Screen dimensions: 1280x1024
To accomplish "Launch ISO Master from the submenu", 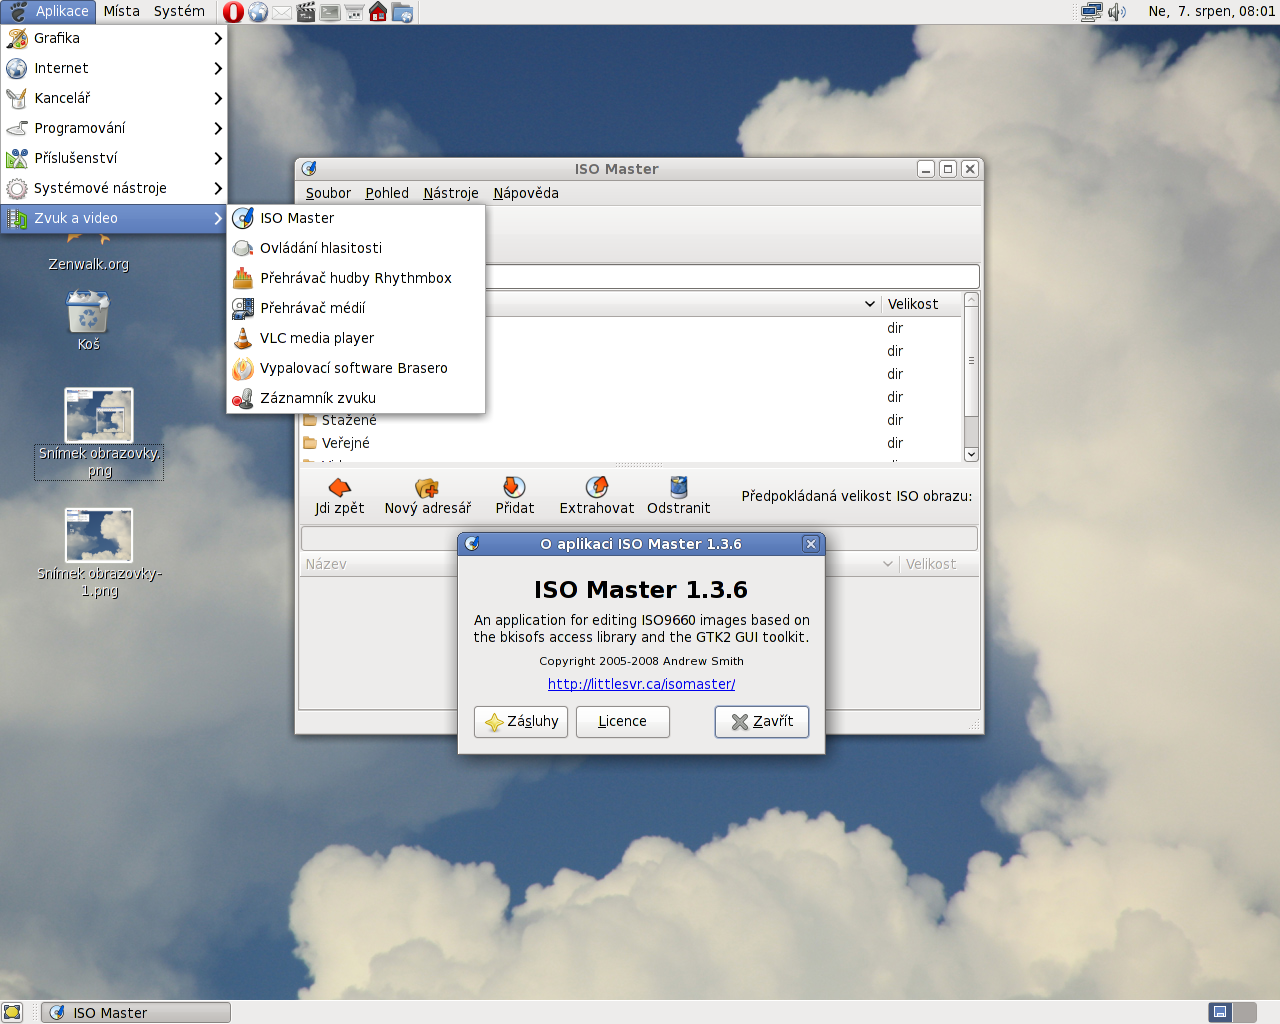I will 356,218.
